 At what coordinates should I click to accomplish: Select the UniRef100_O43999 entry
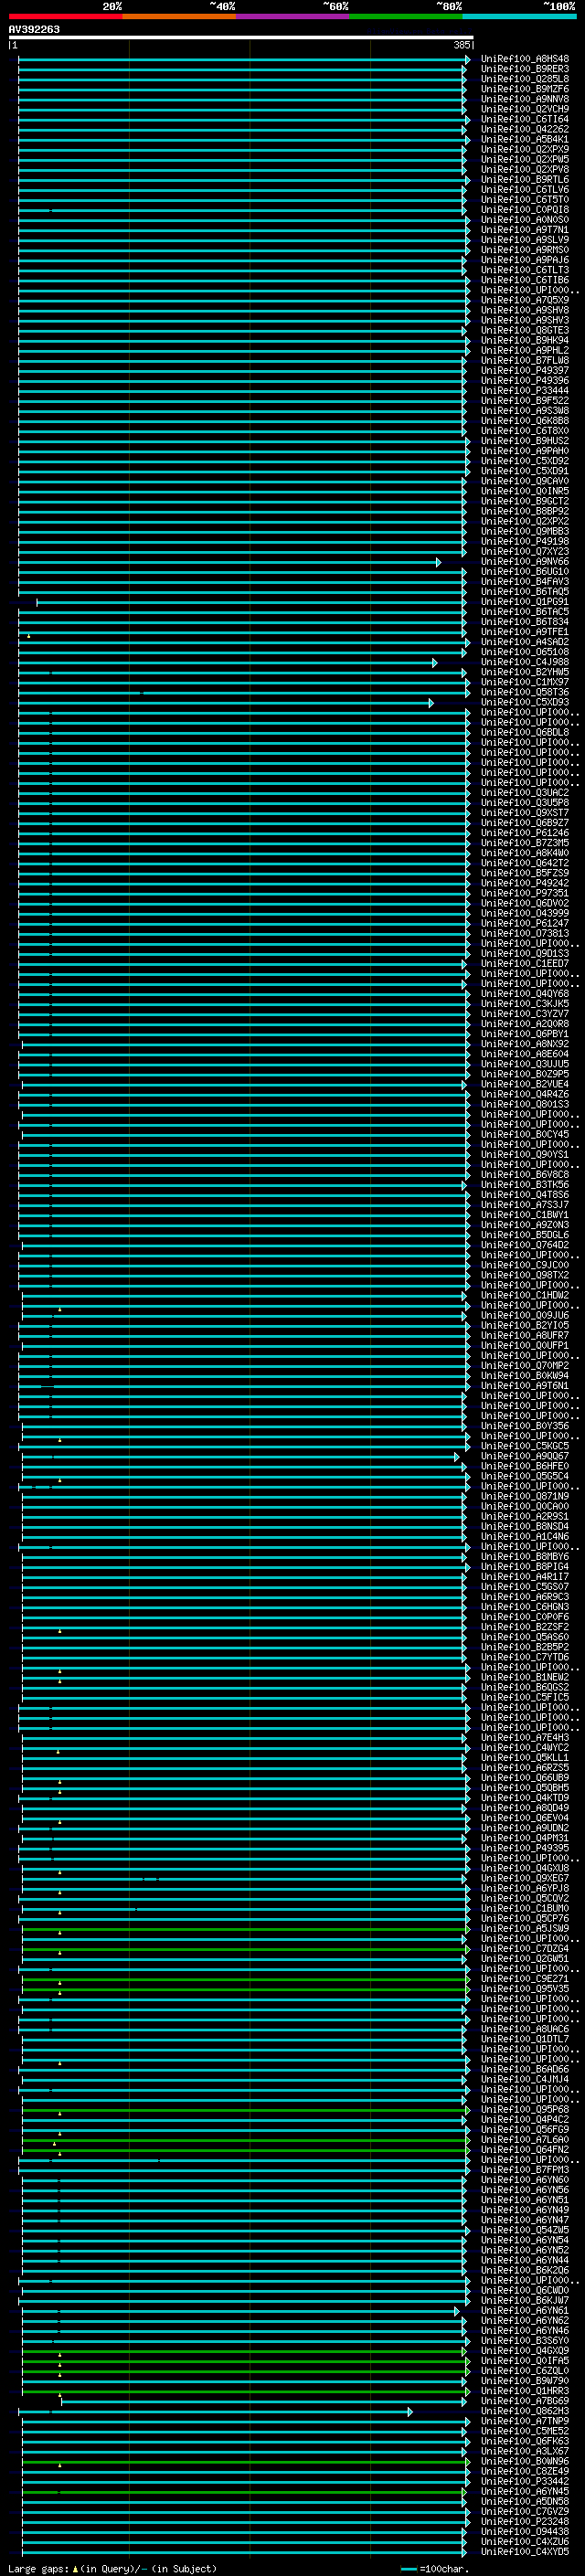click(x=524, y=913)
